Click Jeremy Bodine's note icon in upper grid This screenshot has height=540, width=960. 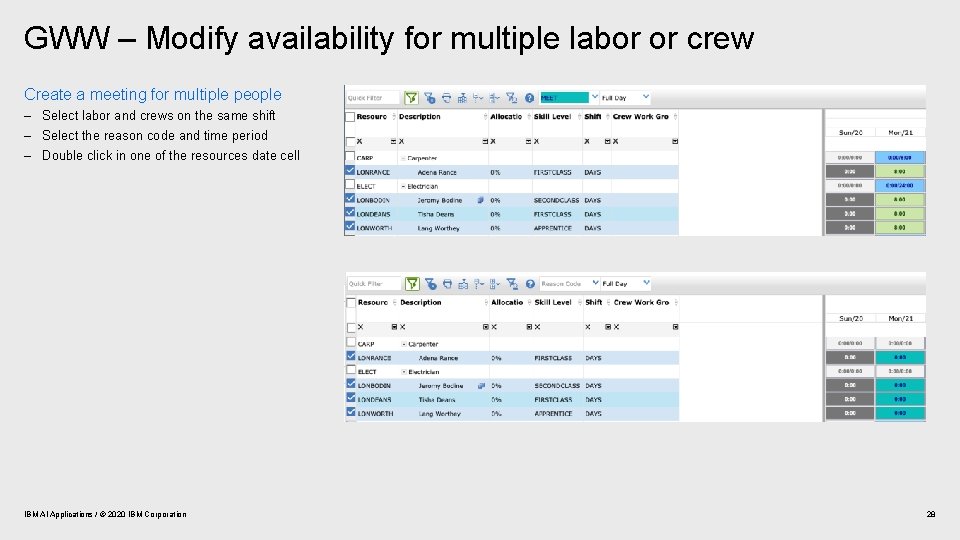pyautogui.click(x=481, y=200)
